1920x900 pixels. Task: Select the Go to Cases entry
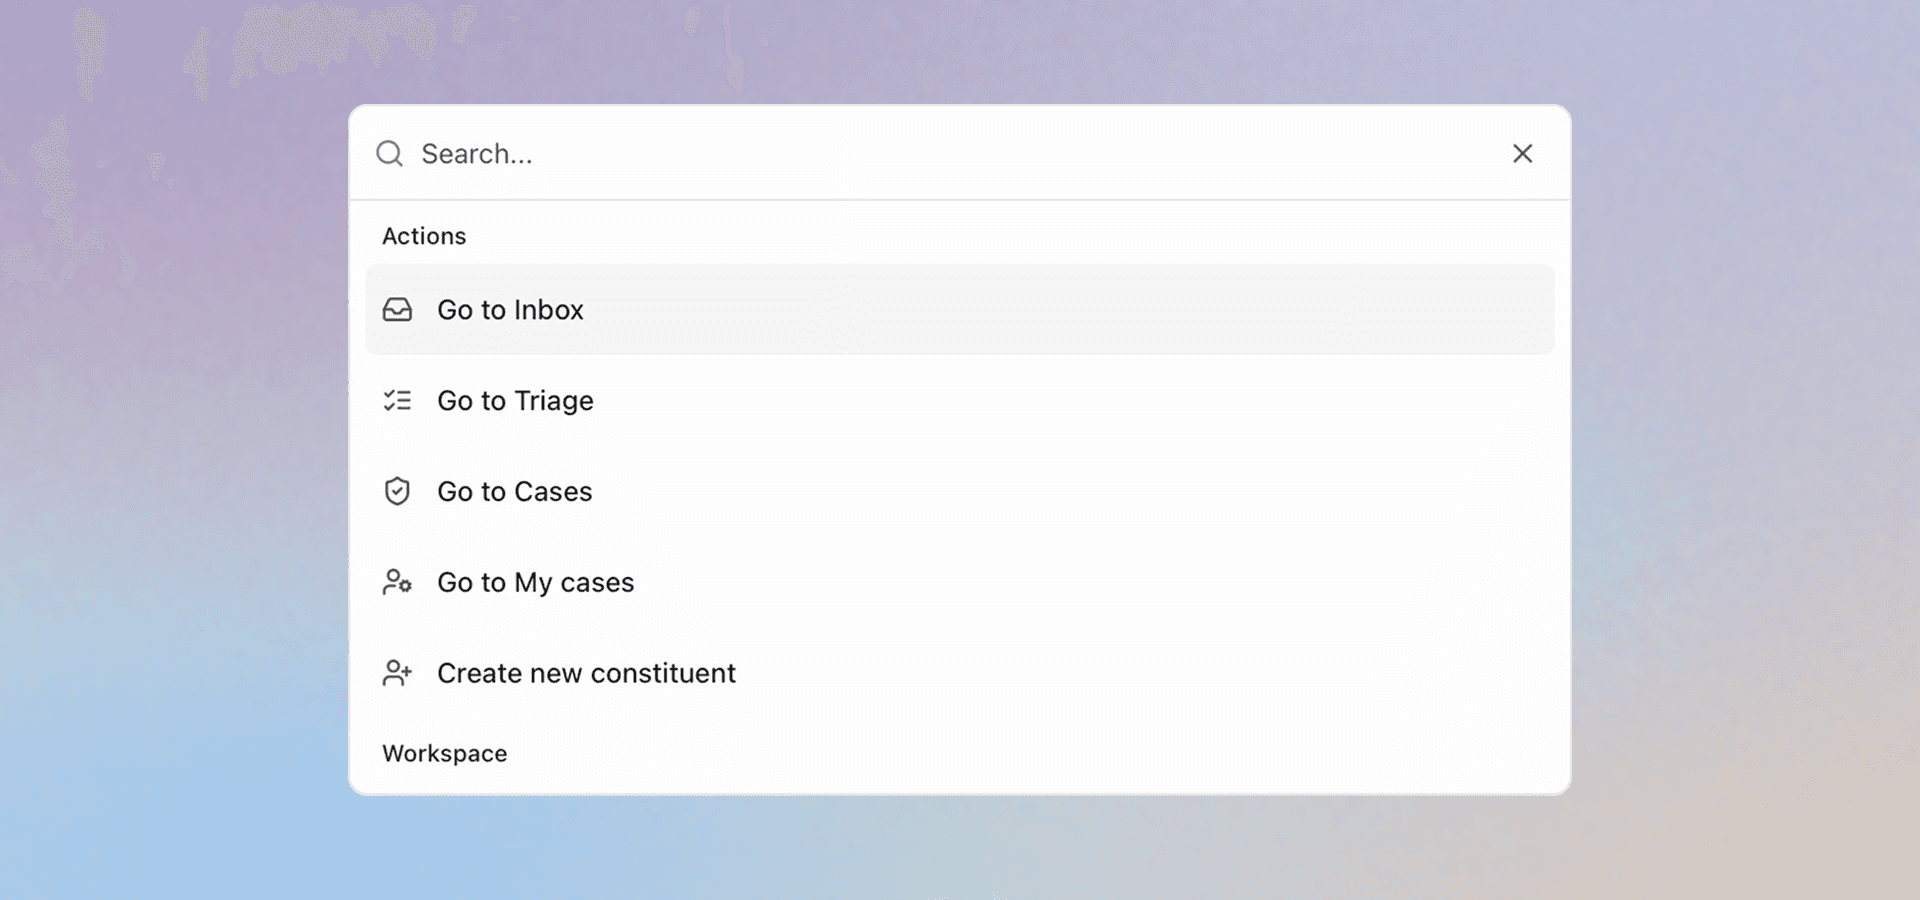pos(514,491)
